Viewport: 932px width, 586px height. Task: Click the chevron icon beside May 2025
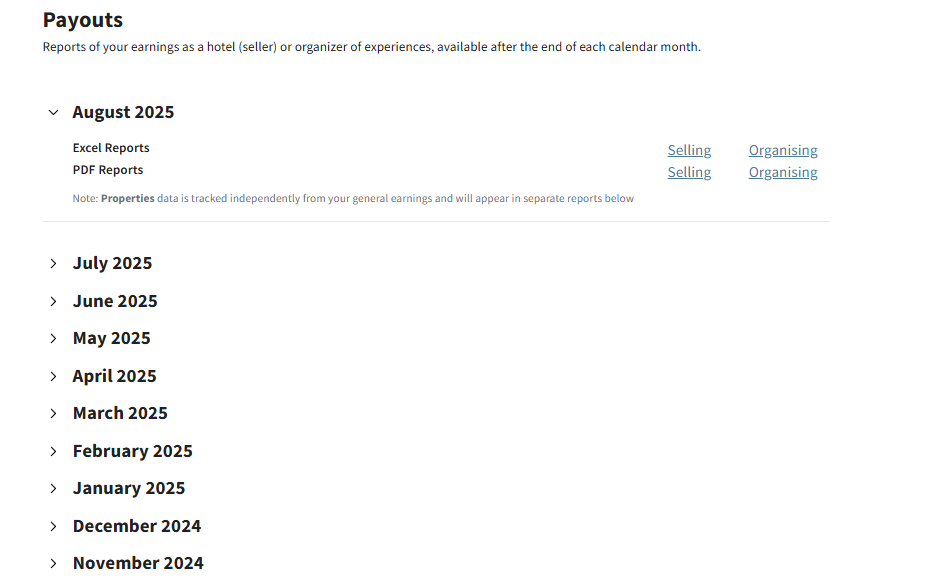(53, 339)
